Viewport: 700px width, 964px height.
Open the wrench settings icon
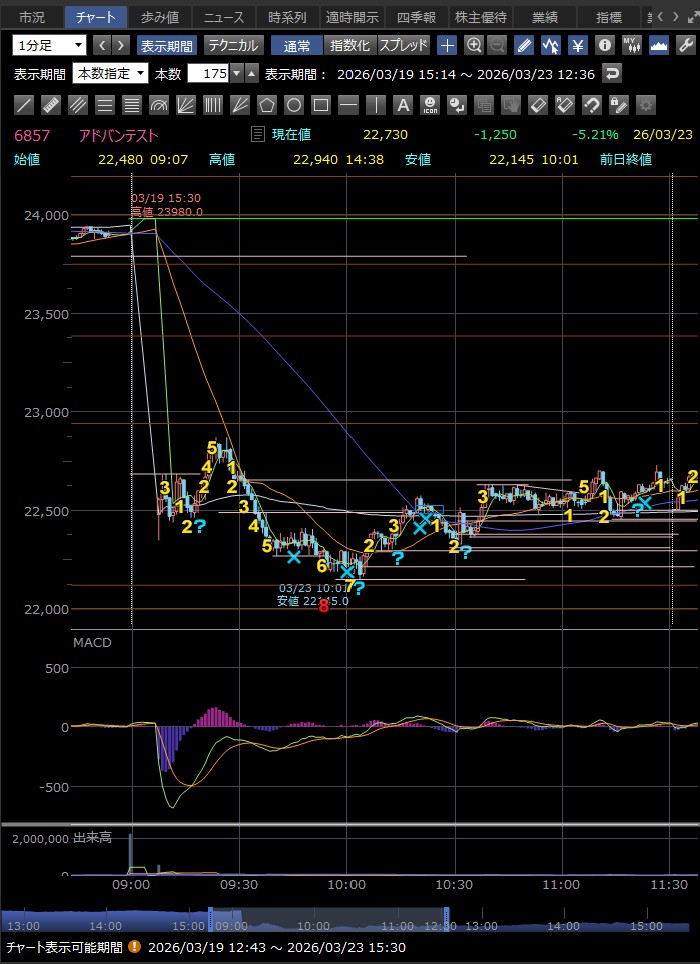click(x=686, y=45)
